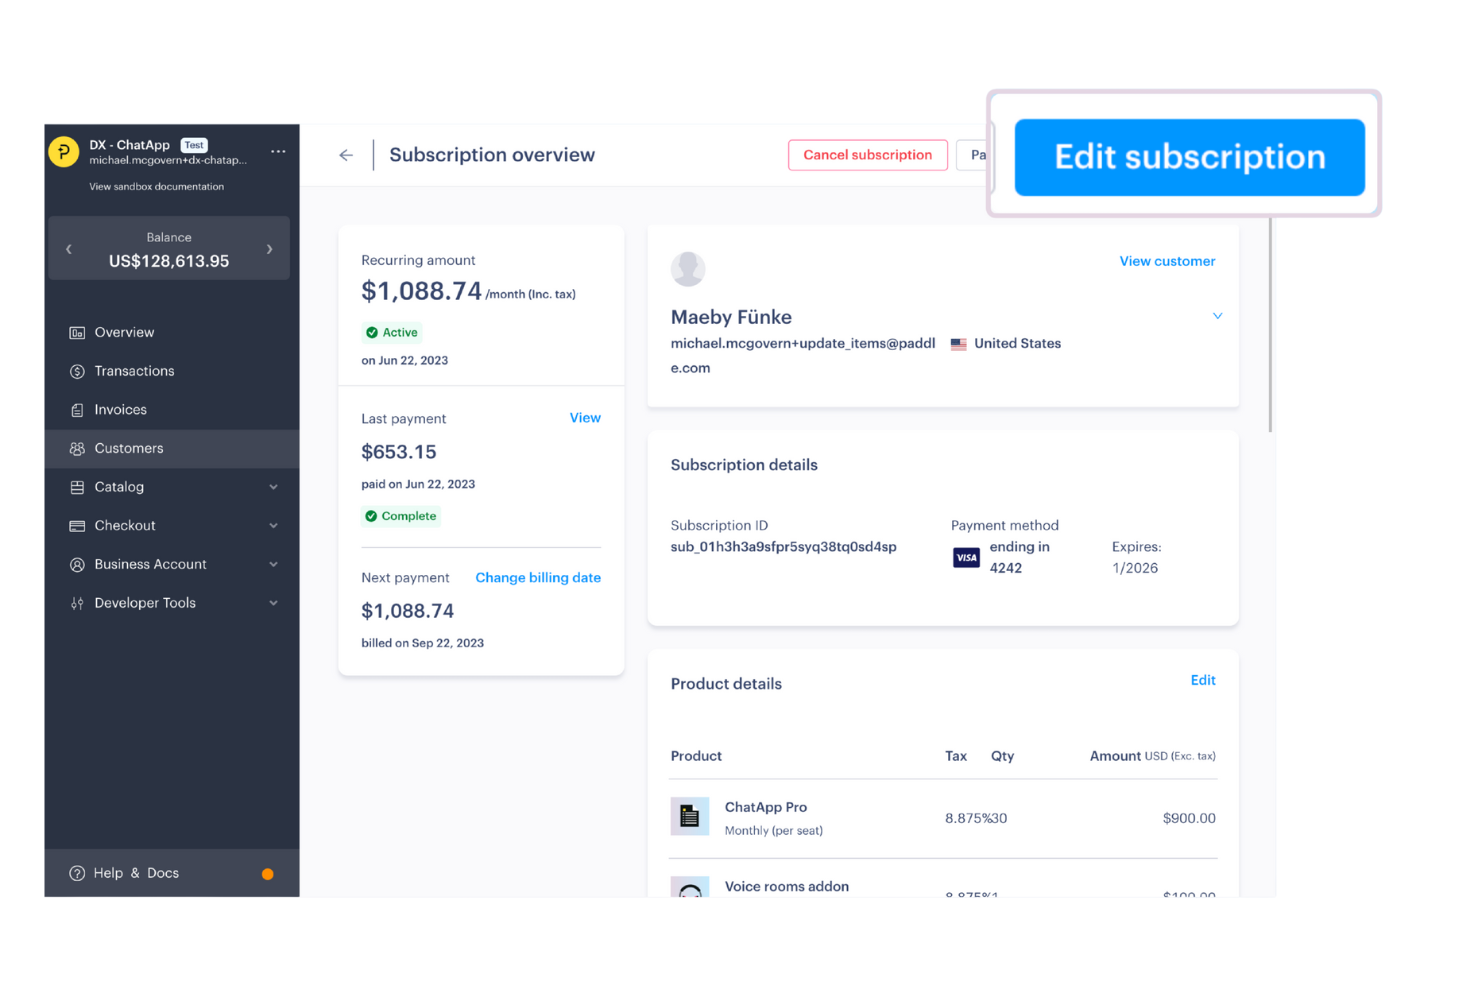Open the View customer link
Image resolution: width=1480 pixels, height=987 pixels.
point(1167,261)
